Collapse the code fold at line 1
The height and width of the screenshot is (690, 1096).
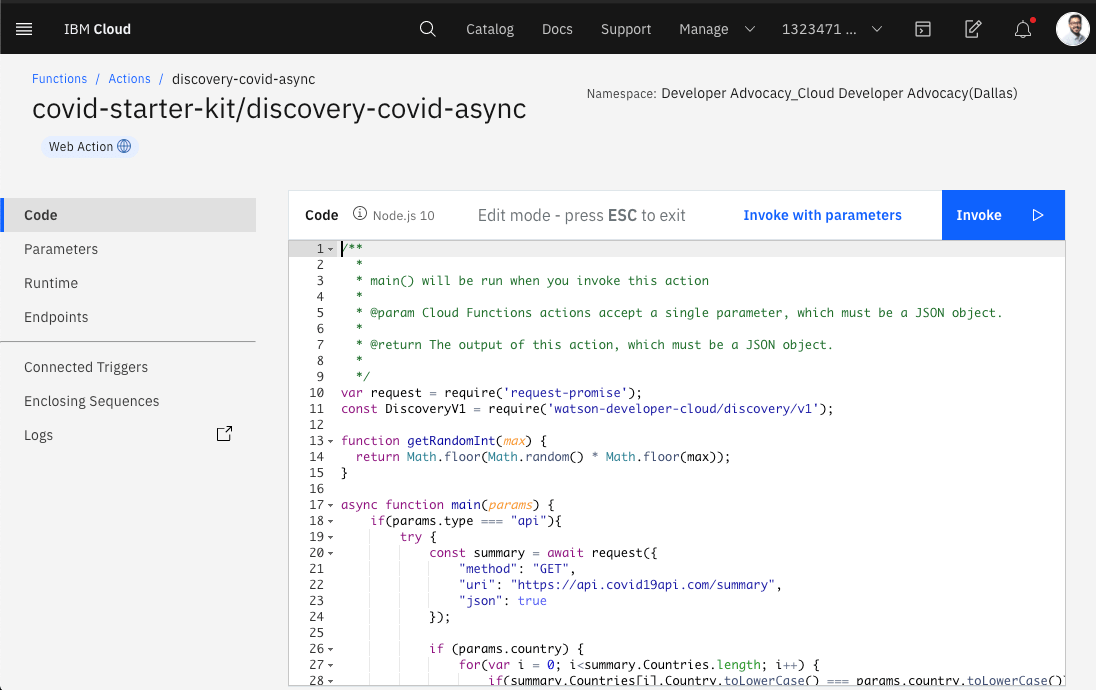click(331, 249)
